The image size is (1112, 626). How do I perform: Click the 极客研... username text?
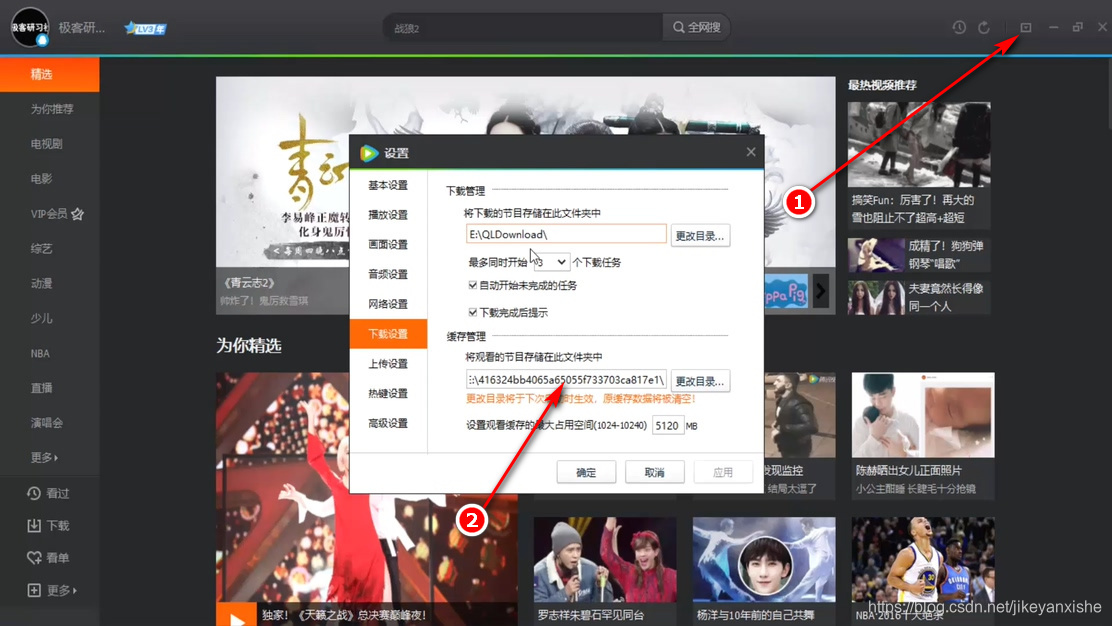[82, 28]
